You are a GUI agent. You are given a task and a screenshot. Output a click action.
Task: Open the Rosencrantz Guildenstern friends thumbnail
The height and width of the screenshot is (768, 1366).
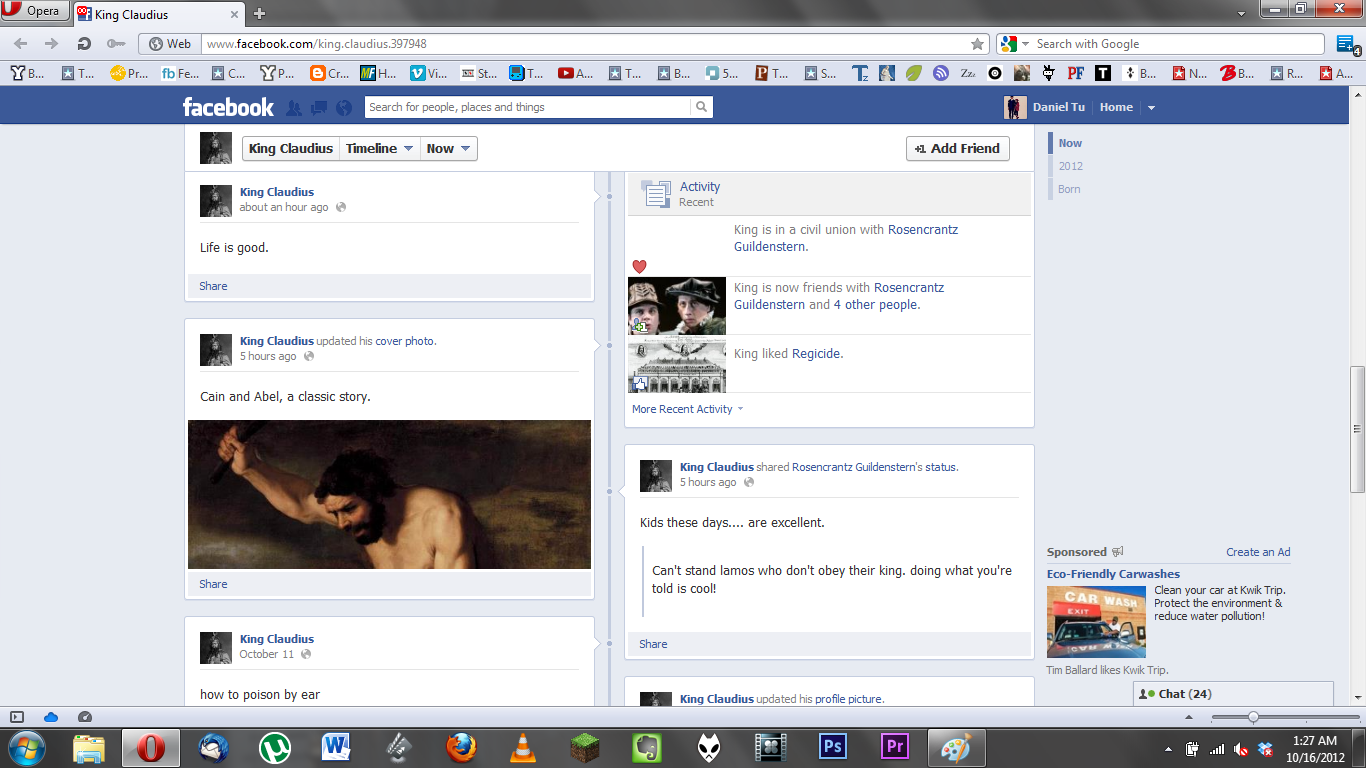click(677, 305)
